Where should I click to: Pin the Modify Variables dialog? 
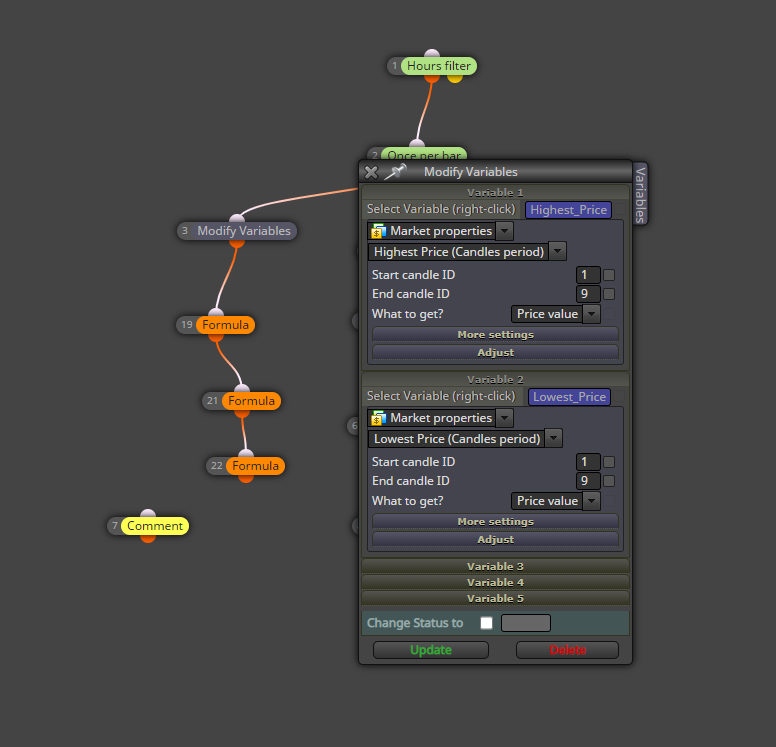pyautogui.click(x=395, y=172)
